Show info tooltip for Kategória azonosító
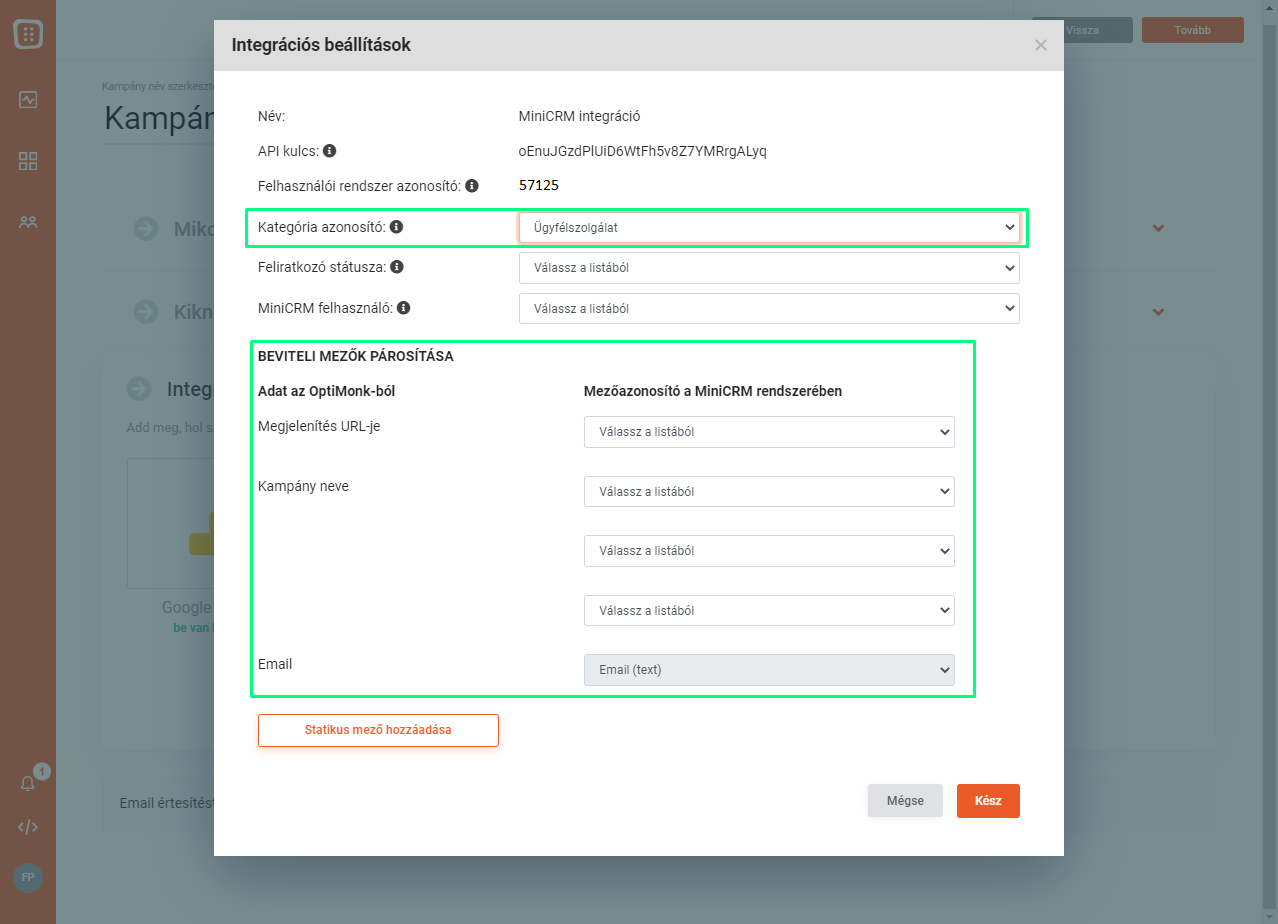 pyautogui.click(x=396, y=227)
